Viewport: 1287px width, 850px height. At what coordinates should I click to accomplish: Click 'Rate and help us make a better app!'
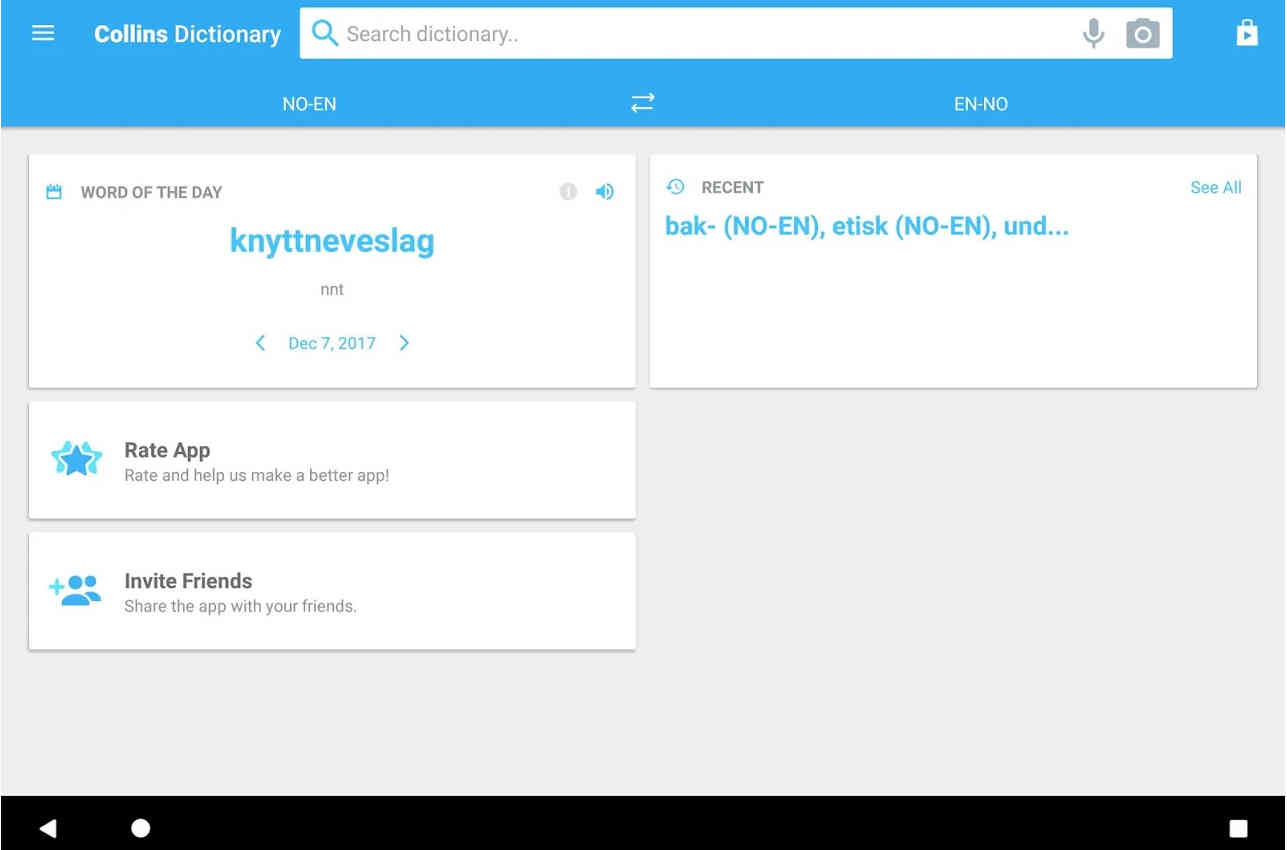pos(257,475)
